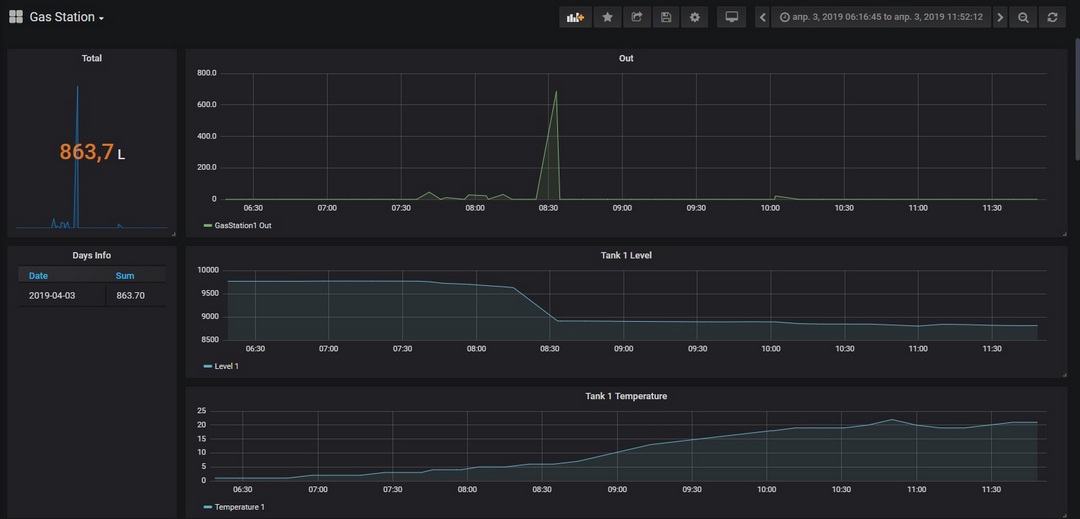The image size is (1080, 519).
Task: Select the 2019-04-03 date cell
Action: [x=62, y=296]
